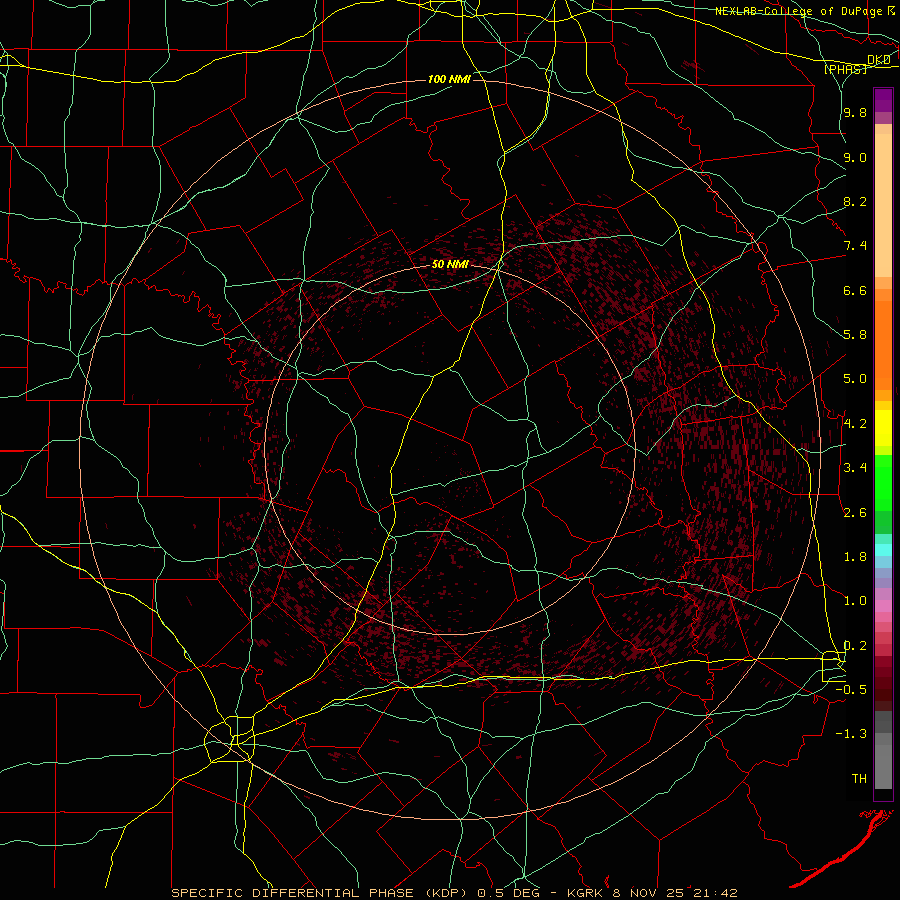Click the -0.5 value on color scale
This screenshot has height=900, width=900.
point(851,690)
